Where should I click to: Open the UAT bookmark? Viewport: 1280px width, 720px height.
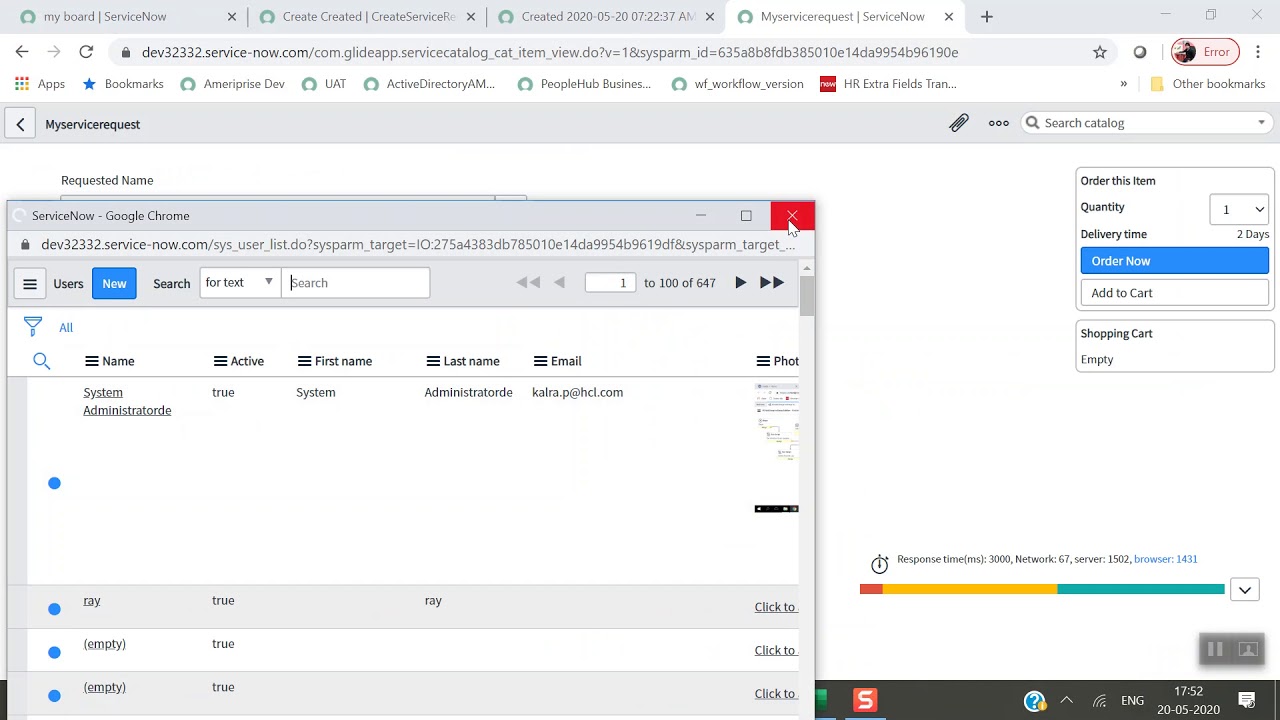[324, 84]
